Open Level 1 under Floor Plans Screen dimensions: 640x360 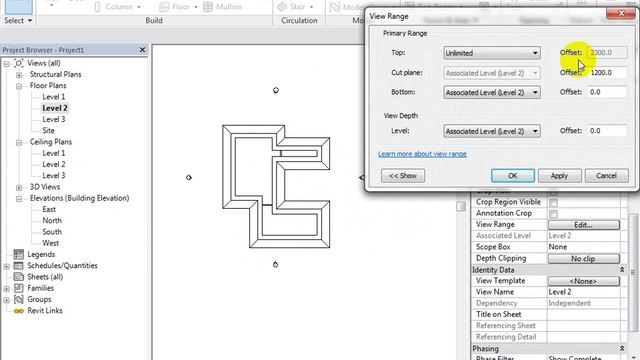[x=53, y=97]
